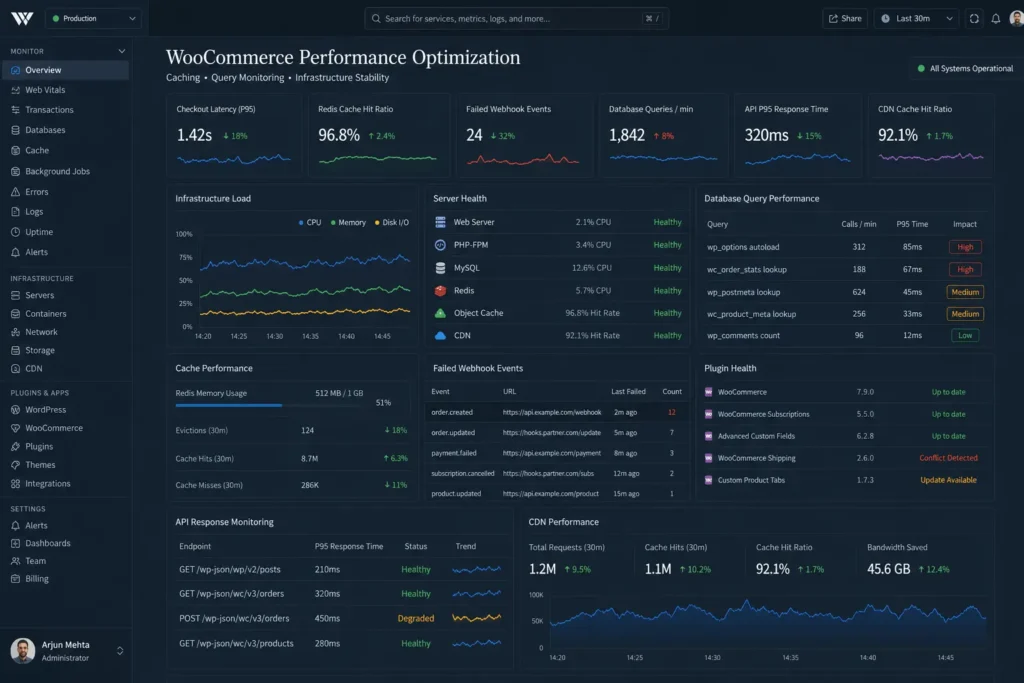Click the Medium badge for wp_postmeta lookup
Viewport: 1024px width, 683px height.
(965, 292)
